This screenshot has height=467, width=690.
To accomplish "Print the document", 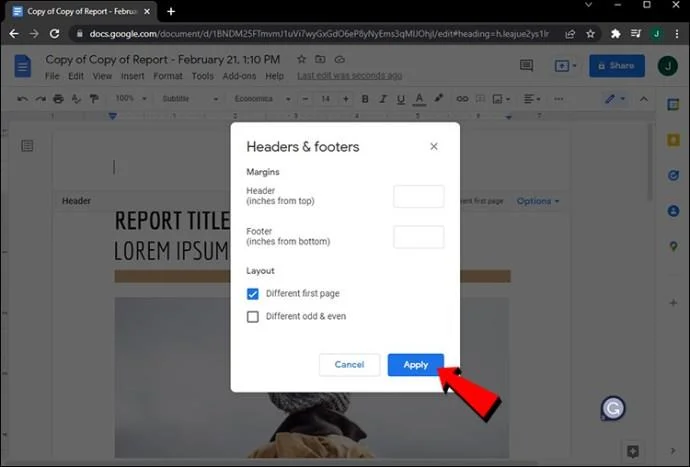I will pyautogui.click(x=58, y=99).
